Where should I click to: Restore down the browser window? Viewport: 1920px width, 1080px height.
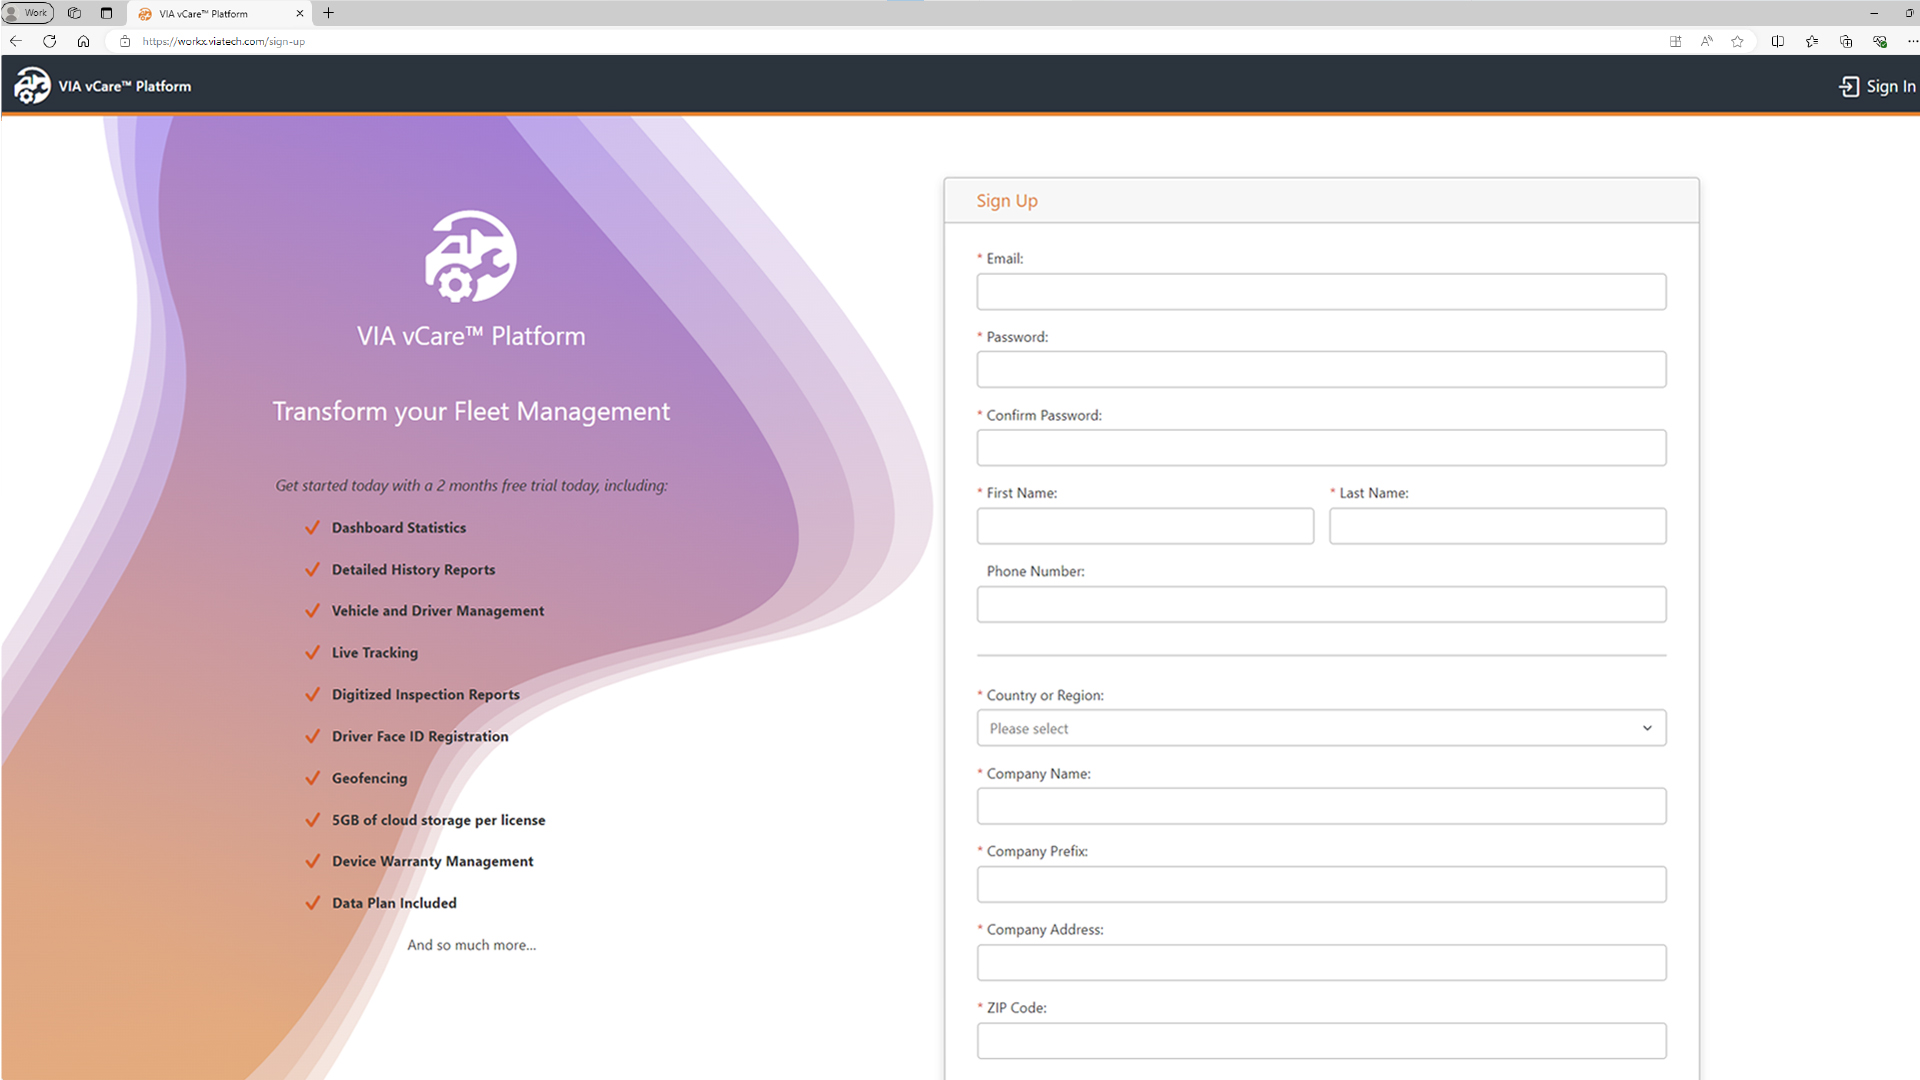coord(1909,13)
